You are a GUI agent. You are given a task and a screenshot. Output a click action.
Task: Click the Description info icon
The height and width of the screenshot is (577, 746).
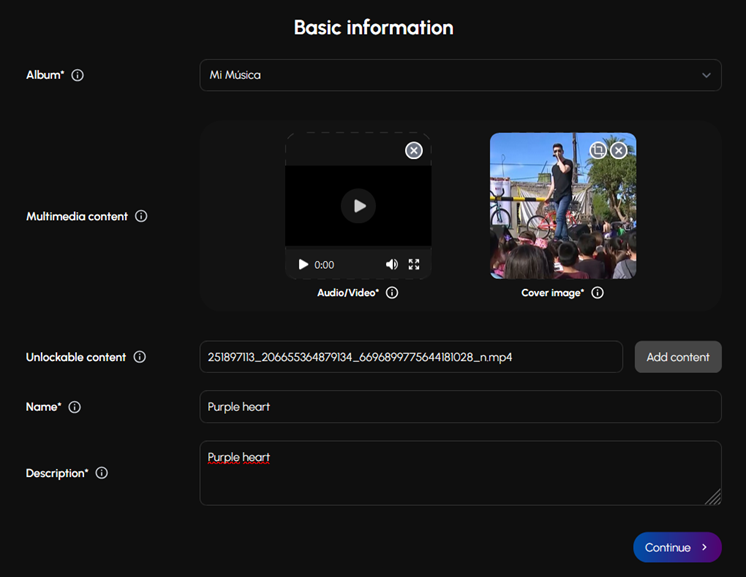pos(101,473)
